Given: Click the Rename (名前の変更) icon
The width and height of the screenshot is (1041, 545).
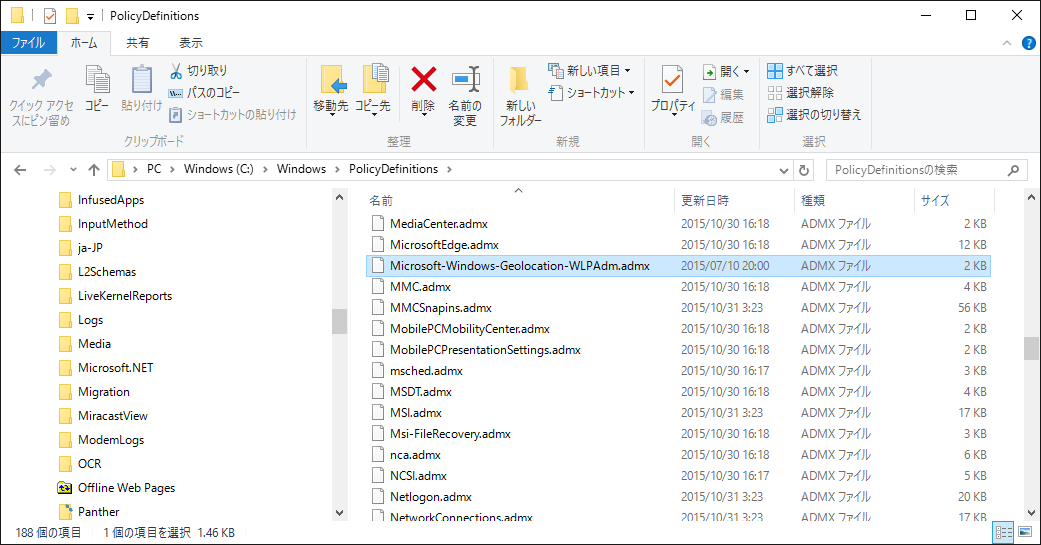Looking at the screenshot, I should coord(464,80).
